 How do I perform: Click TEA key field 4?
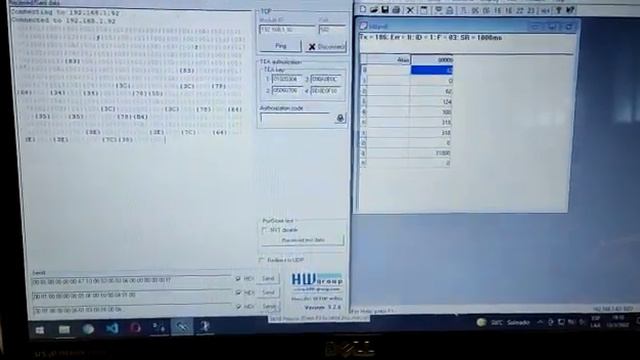click(326, 91)
